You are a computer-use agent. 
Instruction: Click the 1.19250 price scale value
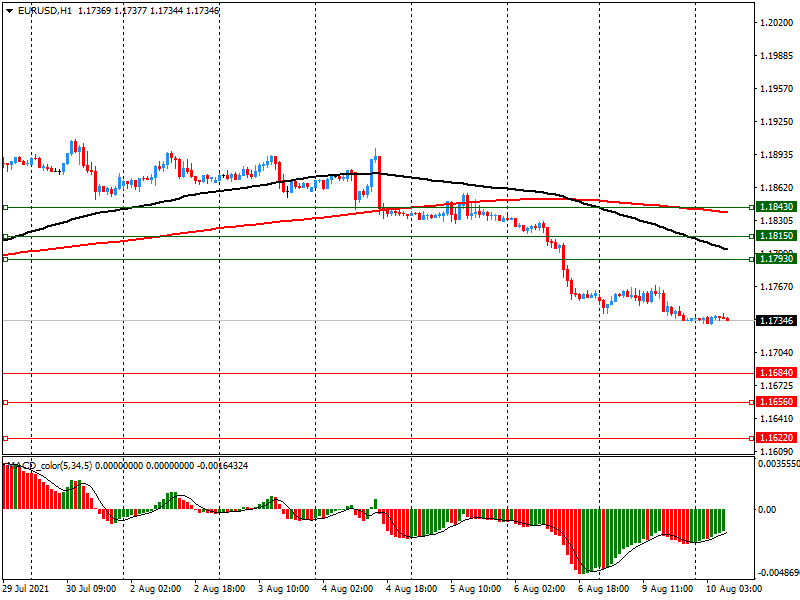[x=777, y=122]
